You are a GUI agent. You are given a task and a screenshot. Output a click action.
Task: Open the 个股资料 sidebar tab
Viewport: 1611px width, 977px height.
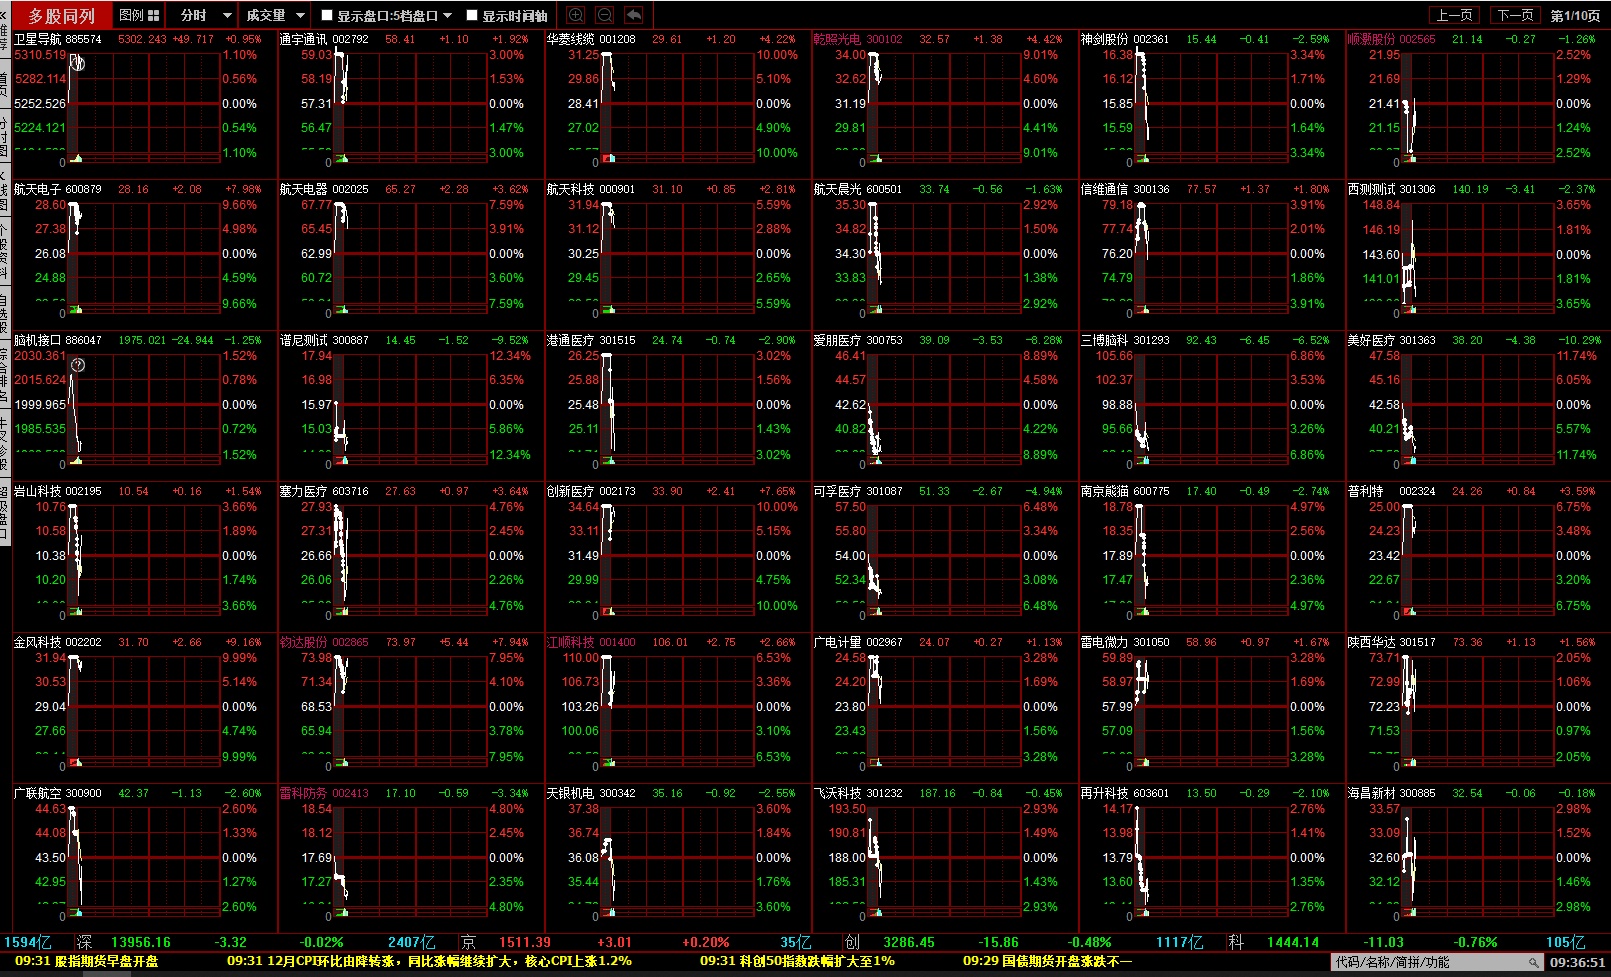click(5, 253)
